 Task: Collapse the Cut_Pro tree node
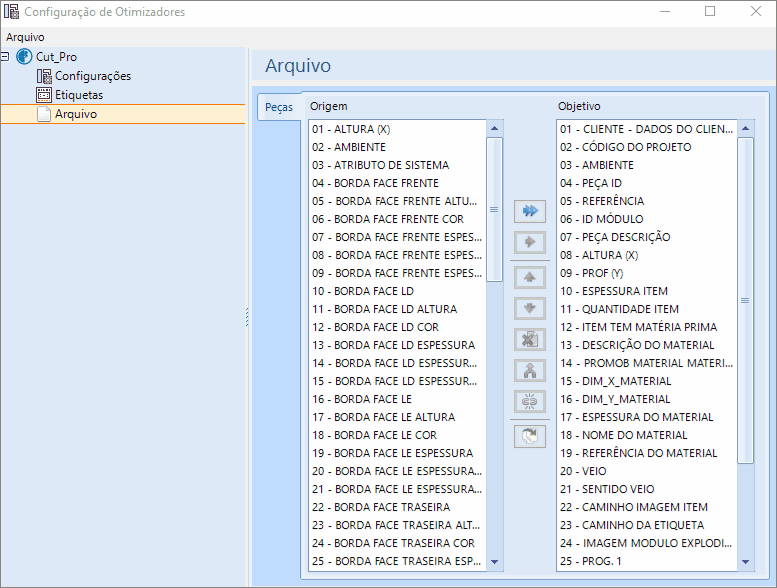tap(6, 57)
